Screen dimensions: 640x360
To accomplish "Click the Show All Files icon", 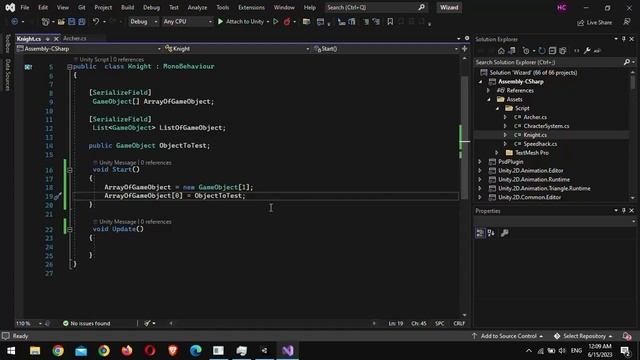I will (563, 51).
